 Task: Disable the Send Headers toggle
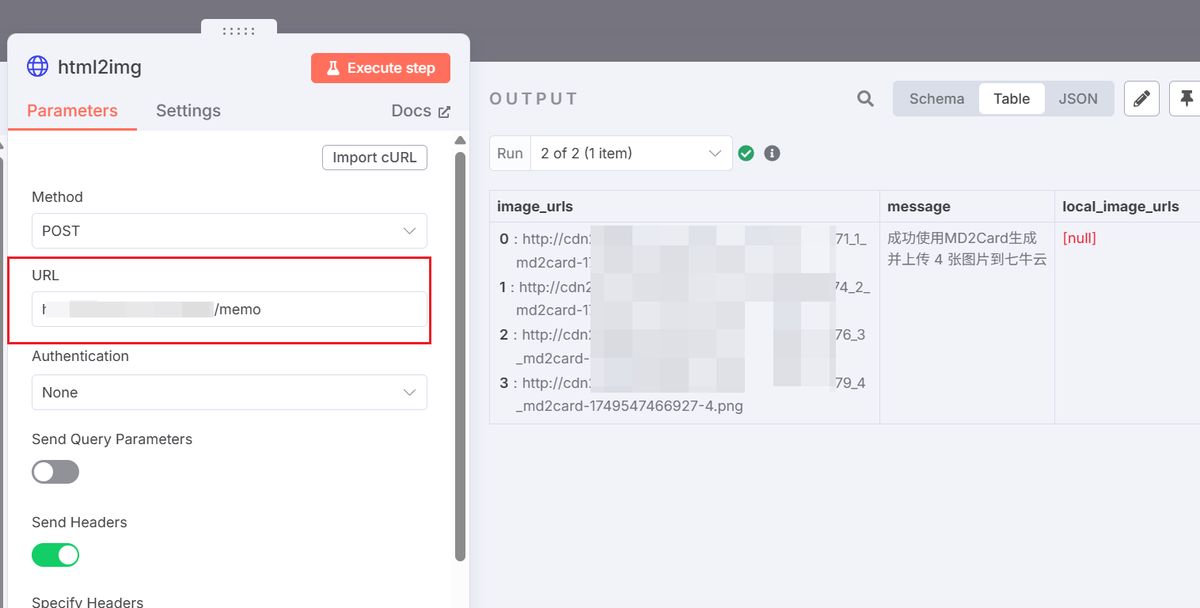56,555
